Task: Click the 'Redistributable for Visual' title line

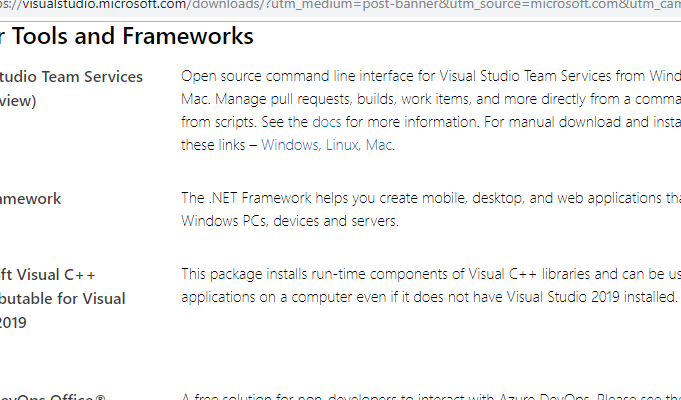Action: click(x=63, y=299)
